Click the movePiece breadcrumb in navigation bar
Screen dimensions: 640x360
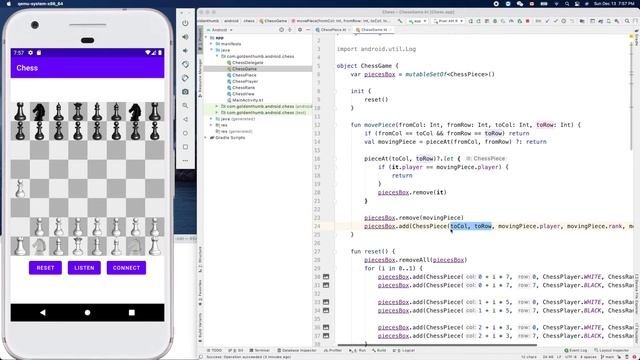click(x=341, y=21)
